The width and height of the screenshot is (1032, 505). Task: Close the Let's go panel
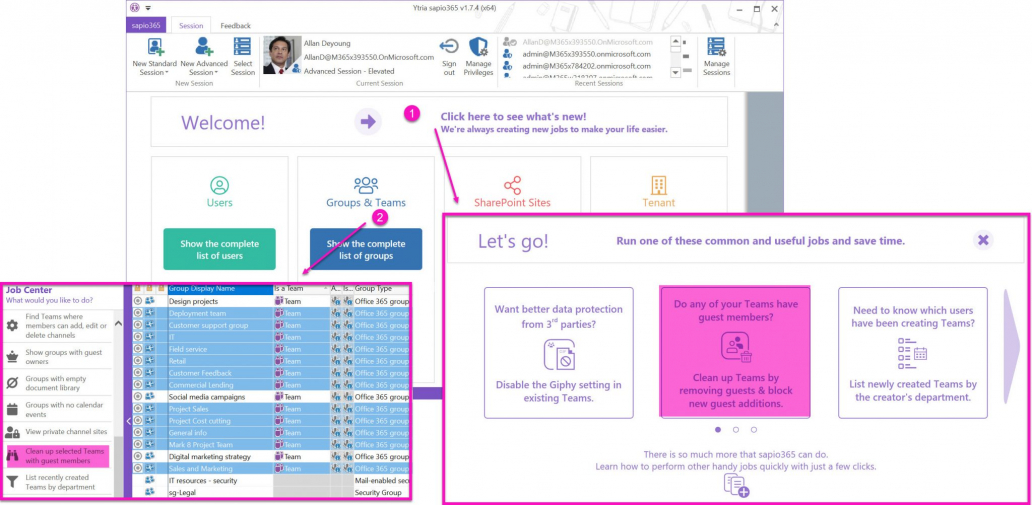tap(983, 240)
